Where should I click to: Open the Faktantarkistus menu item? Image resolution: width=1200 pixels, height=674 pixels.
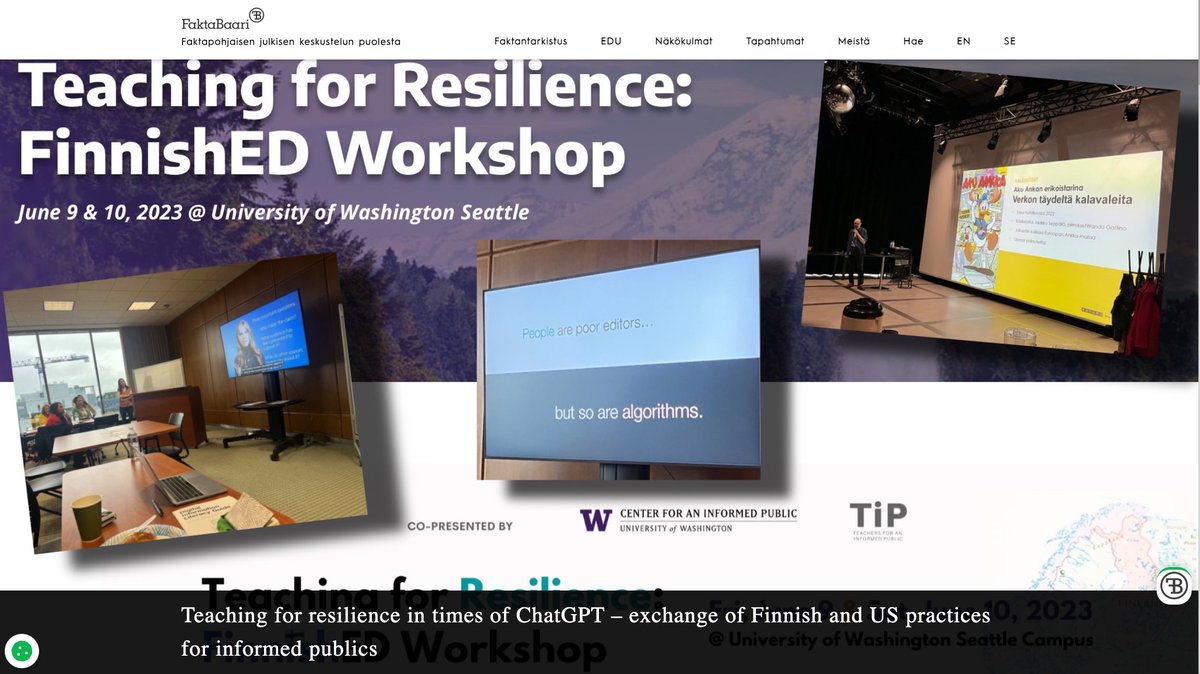pyautogui.click(x=530, y=41)
